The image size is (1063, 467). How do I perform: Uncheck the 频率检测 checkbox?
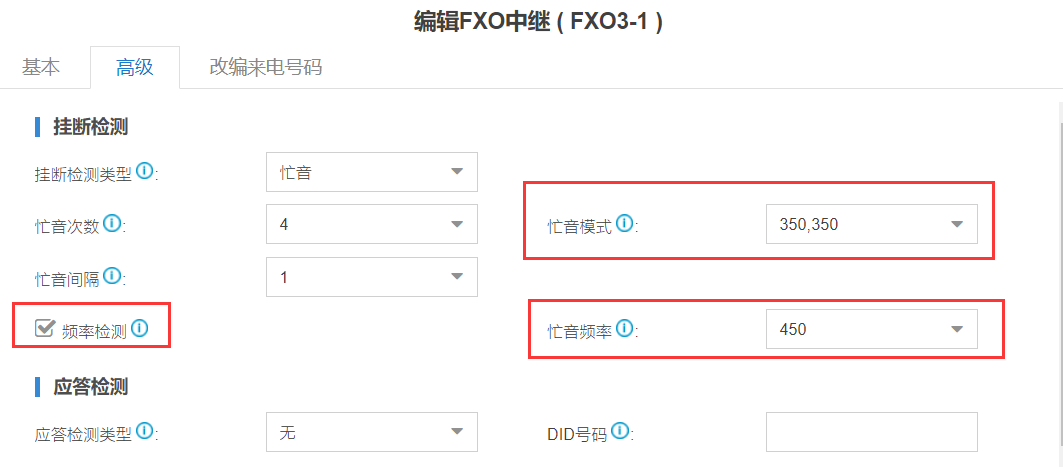[x=45, y=329]
